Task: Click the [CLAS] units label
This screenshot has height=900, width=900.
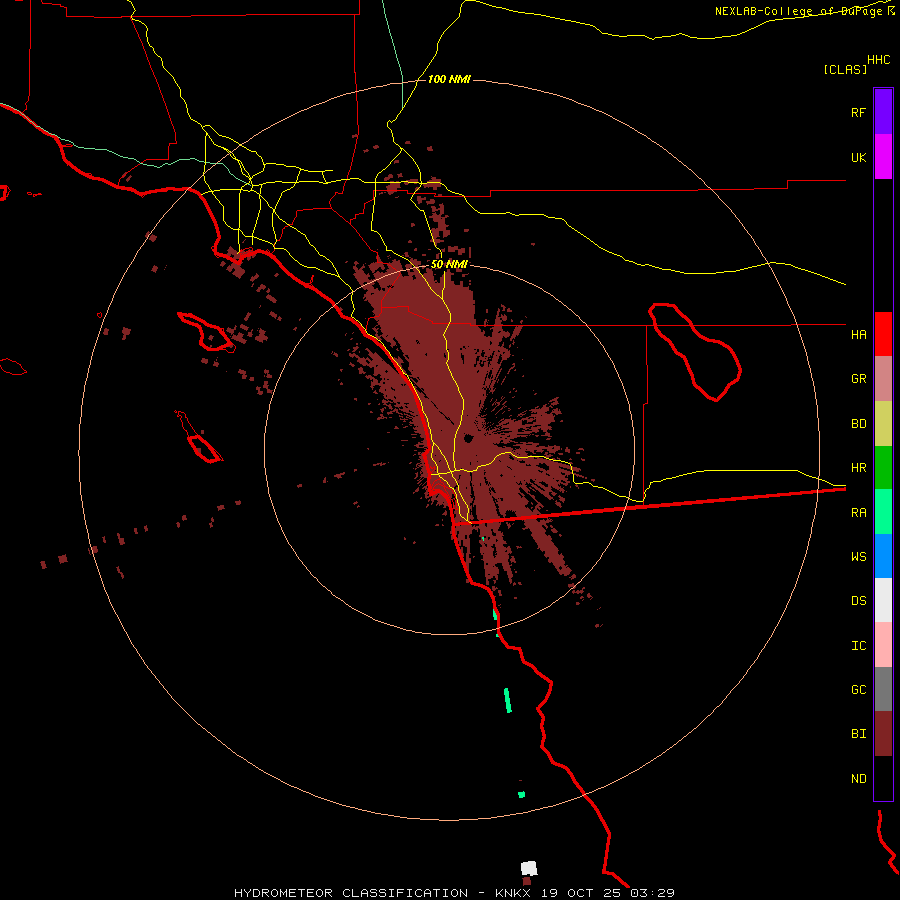Action: pyautogui.click(x=845, y=69)
